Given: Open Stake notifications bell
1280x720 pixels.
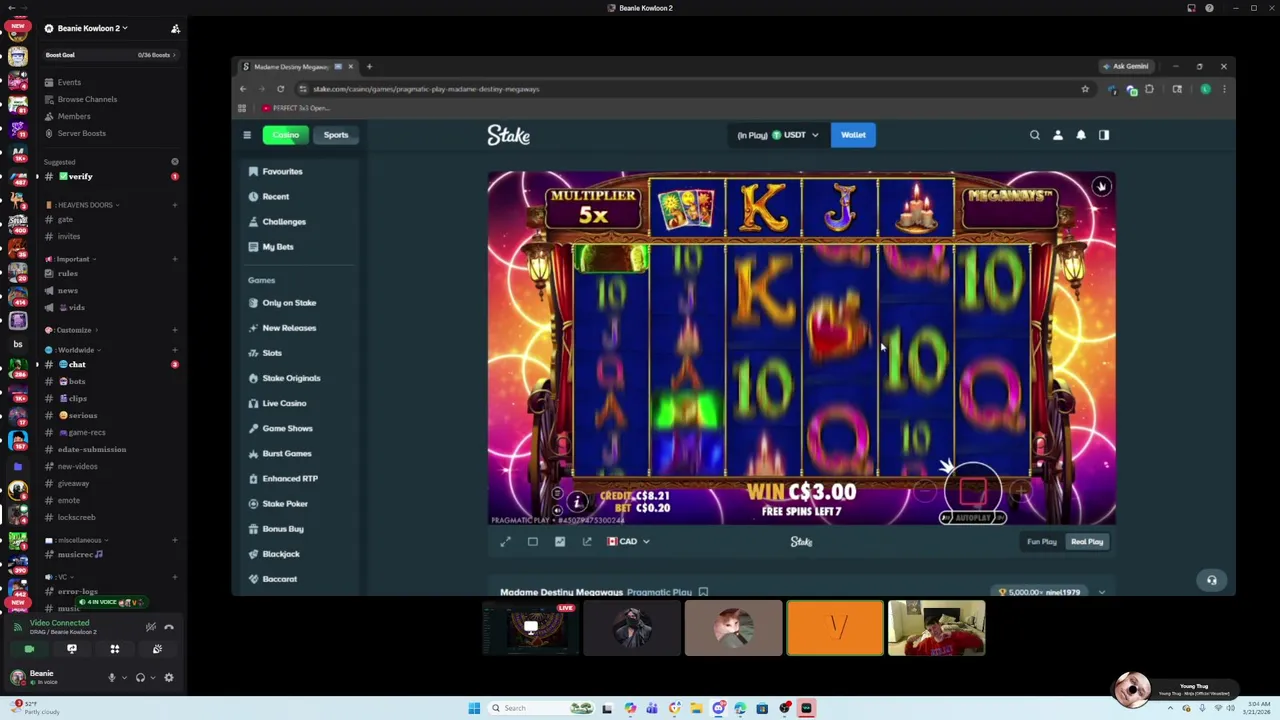Looking at the screenshot, I should pyautogui.click(x=1081, y=135).
